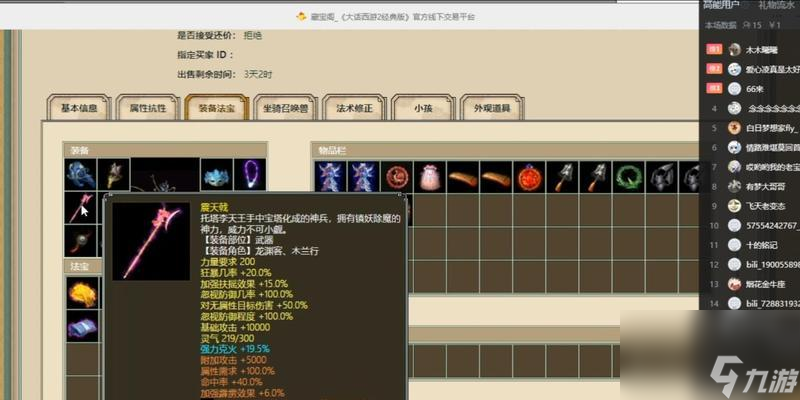The width and height of the screenshot is (800, 400).
Task: Click the 灵气 219/300 line
Action: (228, 338)
